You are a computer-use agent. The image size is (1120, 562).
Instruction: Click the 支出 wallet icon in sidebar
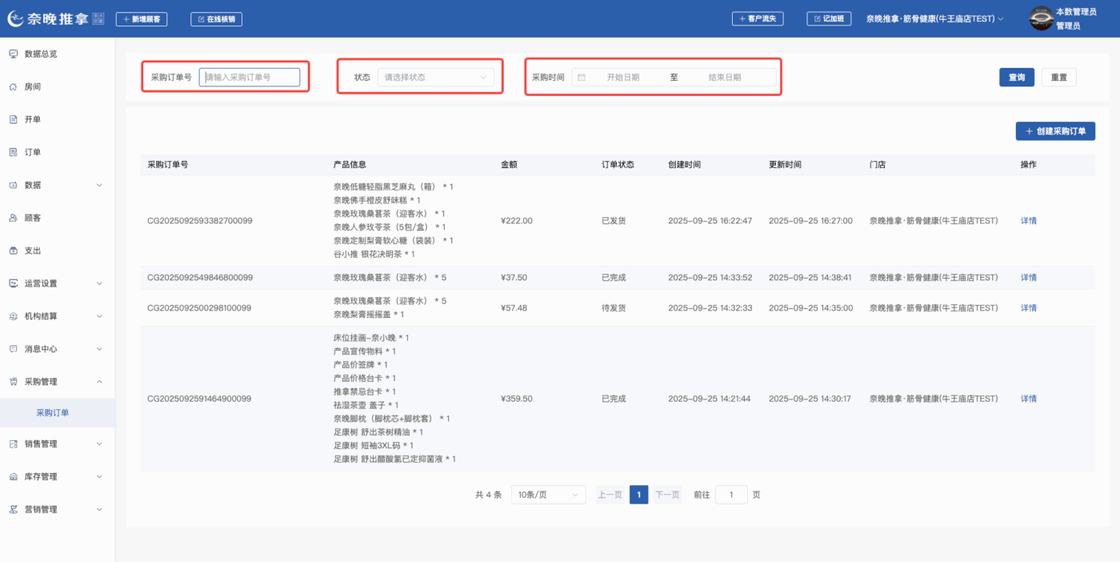[13, 251]
